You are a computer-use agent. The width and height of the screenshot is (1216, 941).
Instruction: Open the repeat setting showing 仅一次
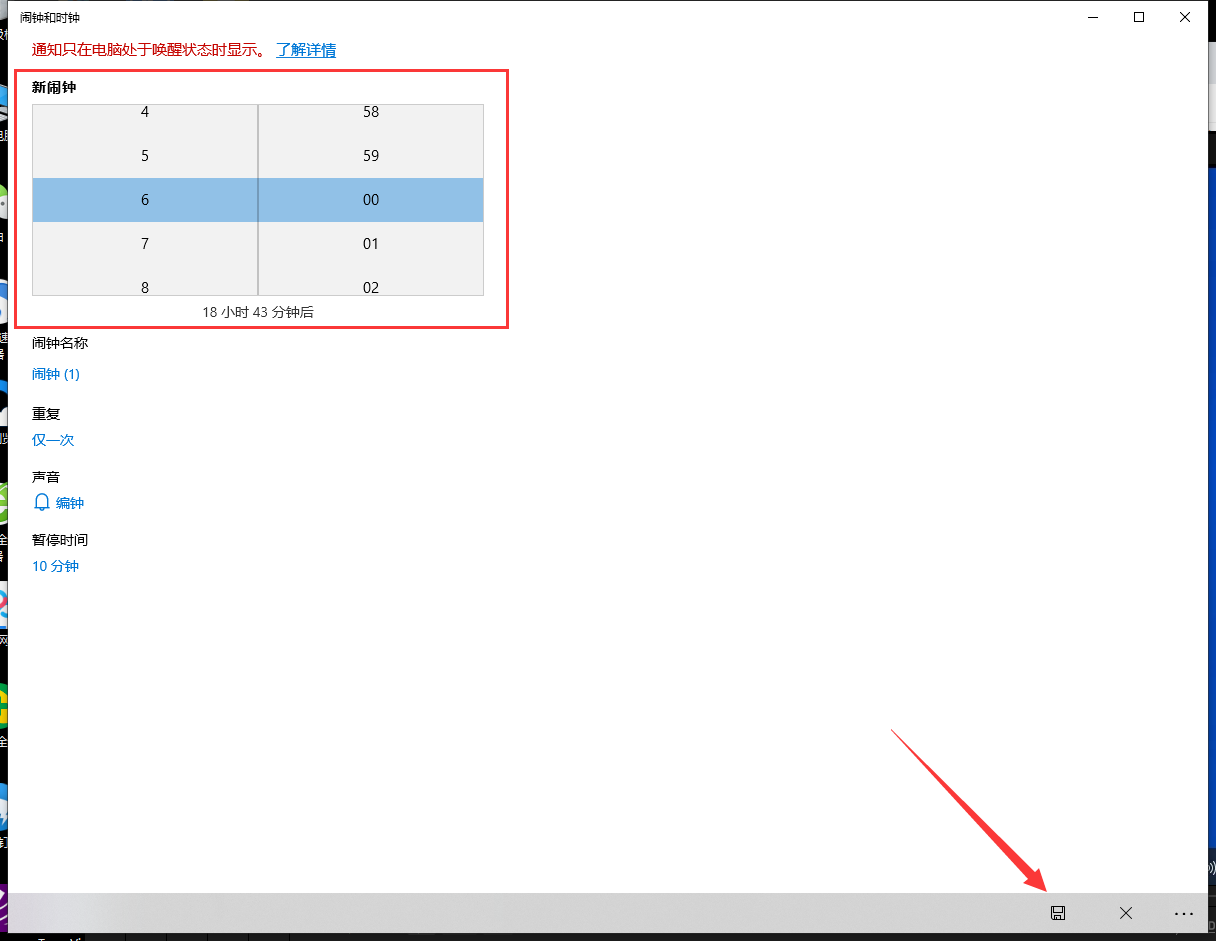(52, 439)
